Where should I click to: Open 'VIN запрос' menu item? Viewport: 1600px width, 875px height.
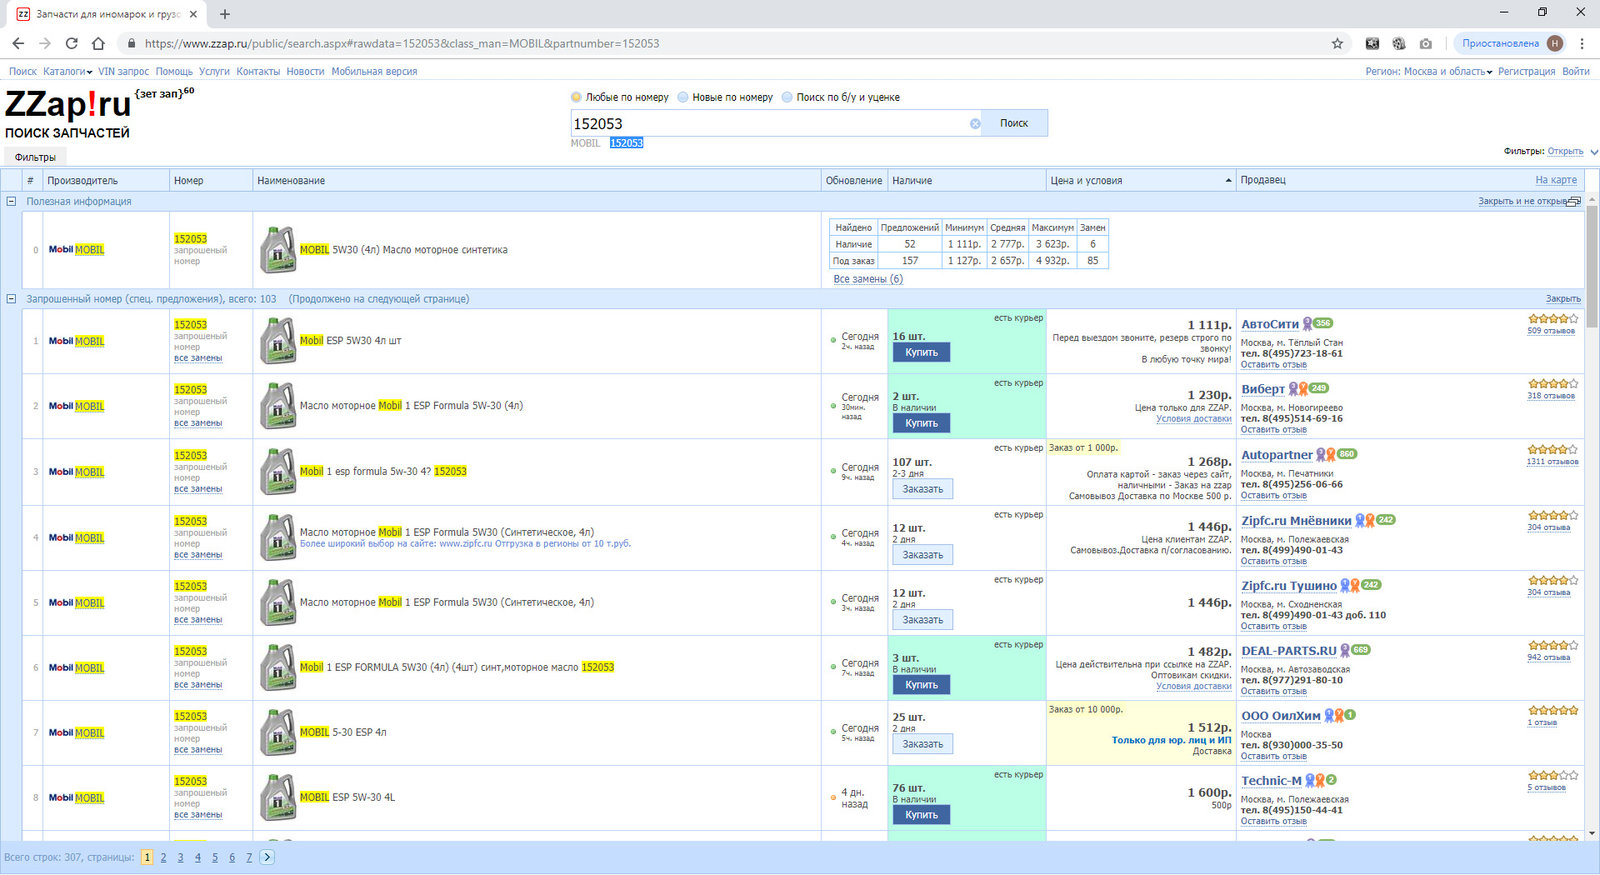(123, 72)
